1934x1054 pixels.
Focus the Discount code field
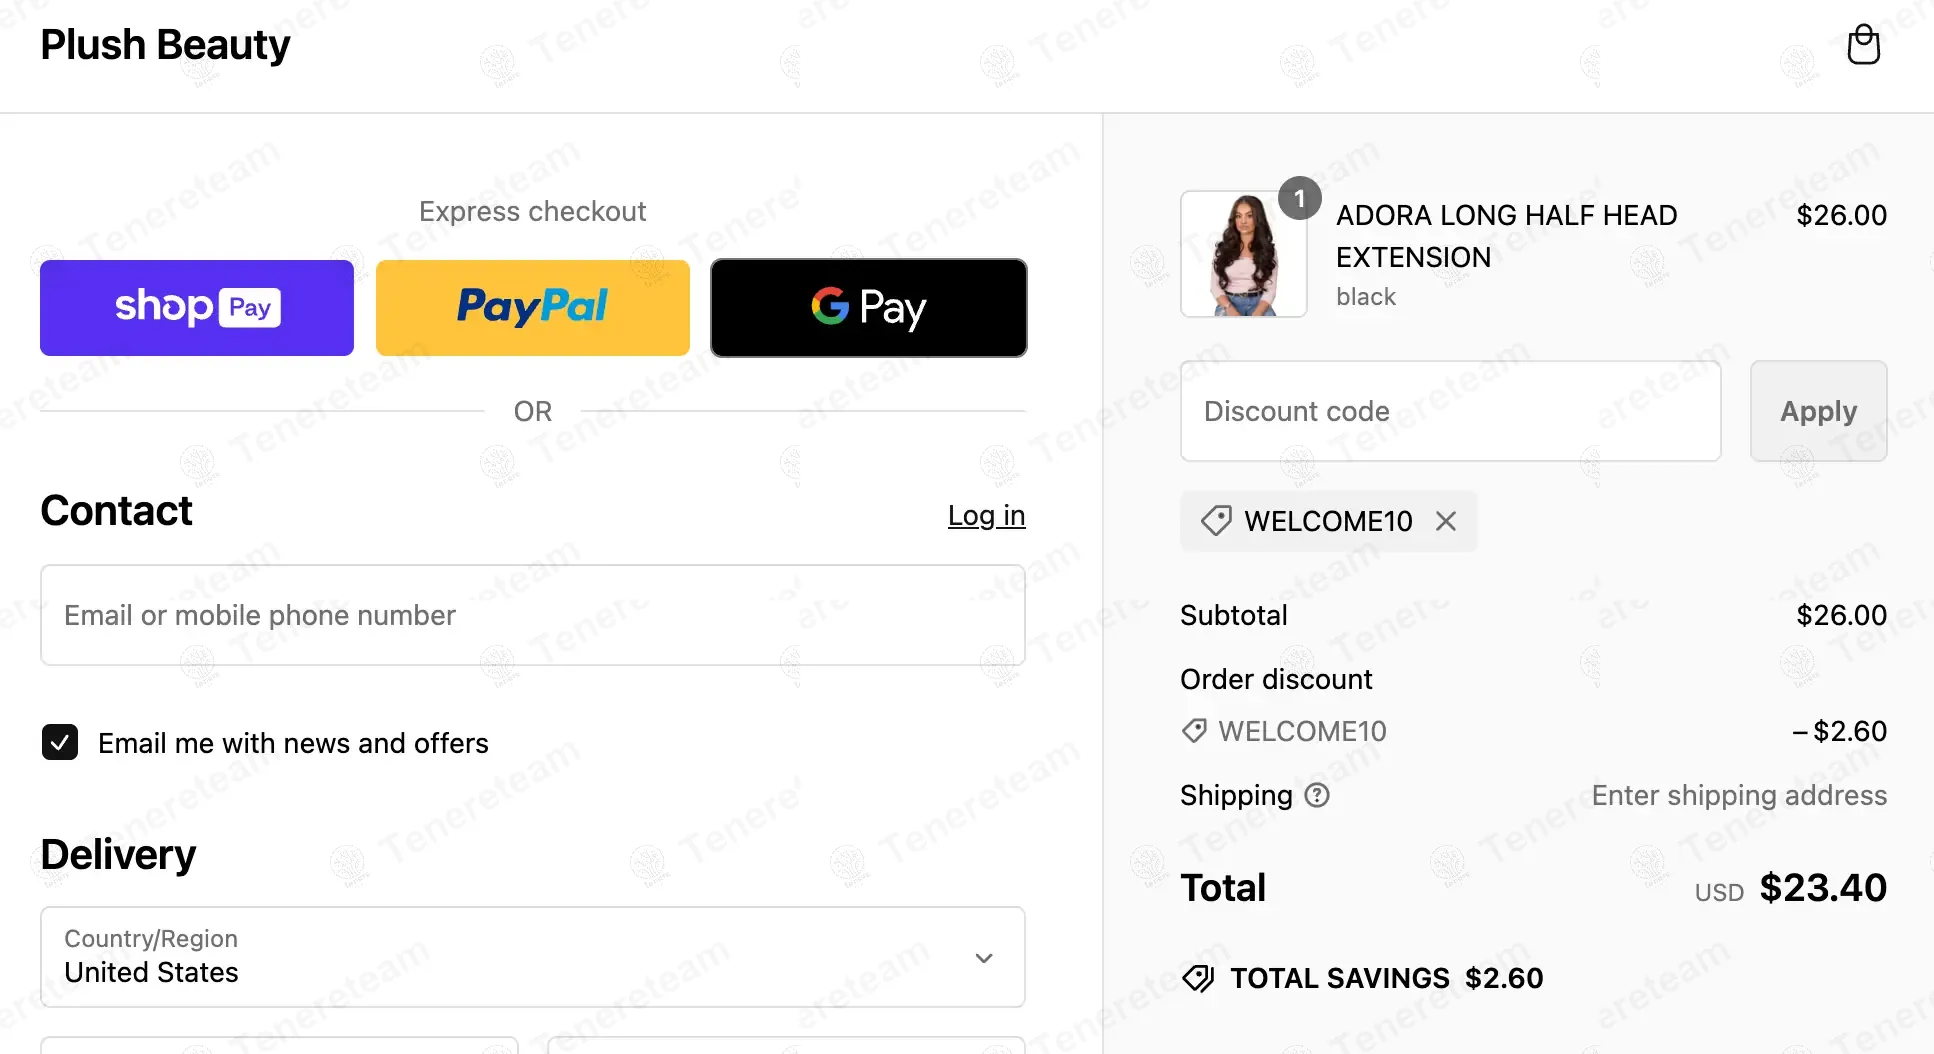coord(1450,411)
